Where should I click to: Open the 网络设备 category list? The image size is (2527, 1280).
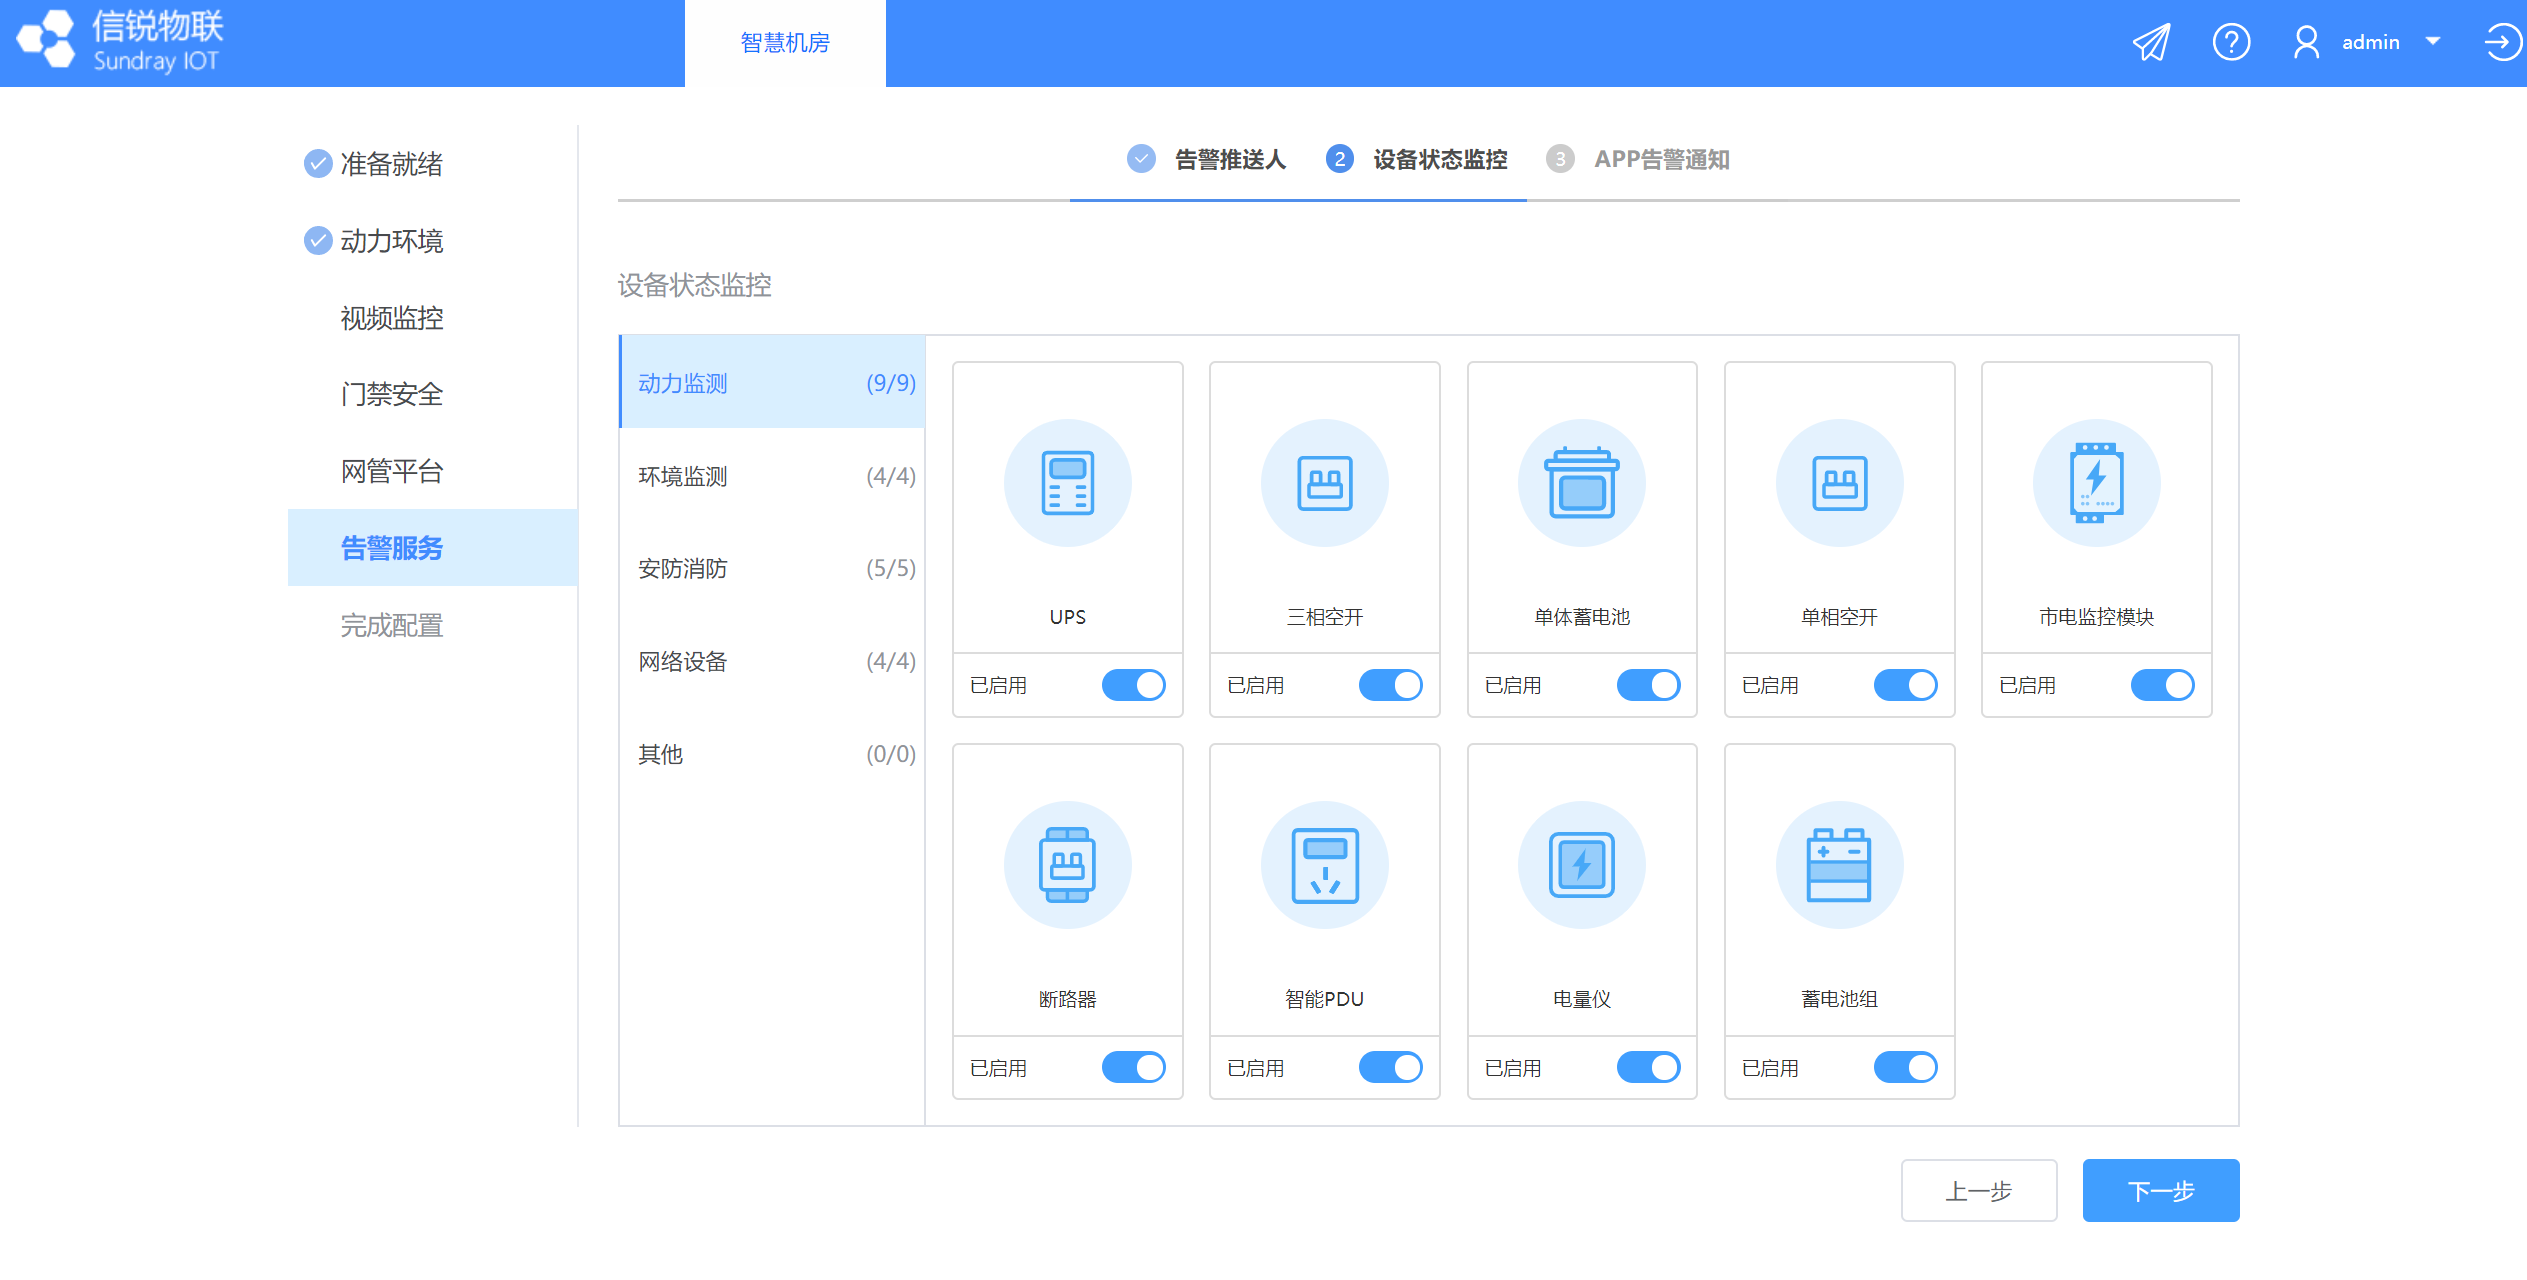point(772,661)
